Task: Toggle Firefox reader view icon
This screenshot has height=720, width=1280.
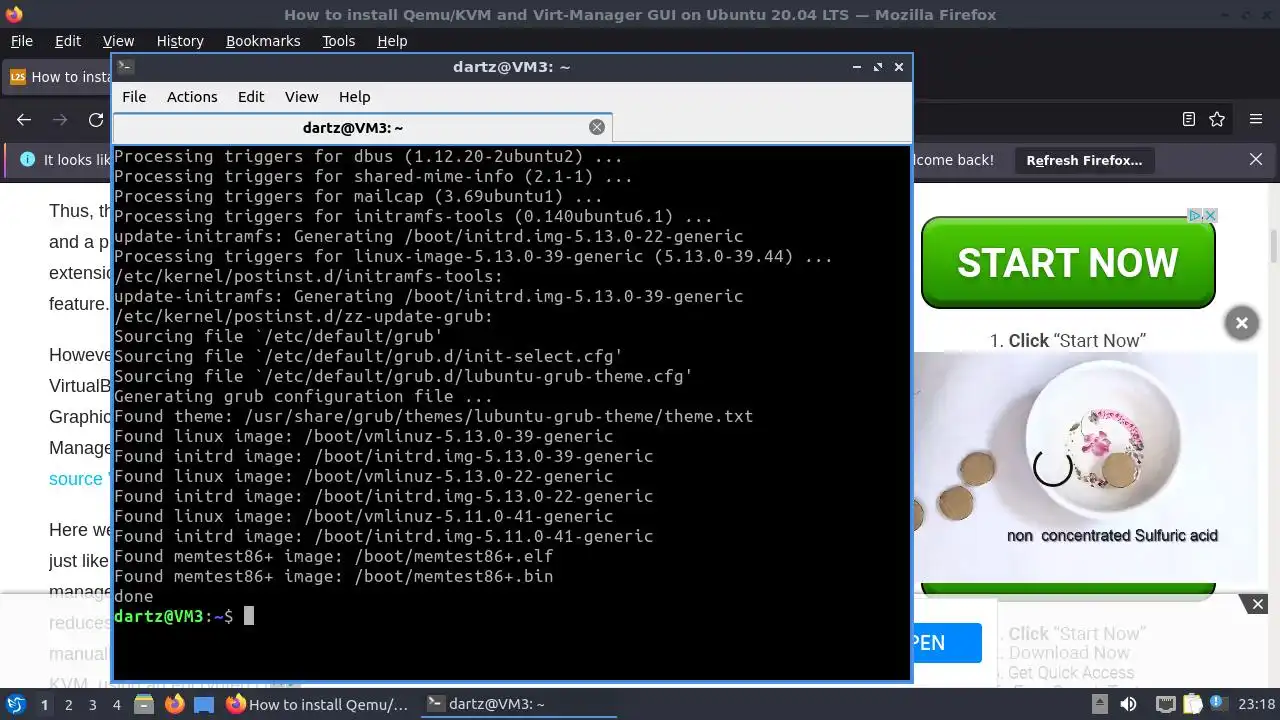Action: click(x=1189, y=120)
